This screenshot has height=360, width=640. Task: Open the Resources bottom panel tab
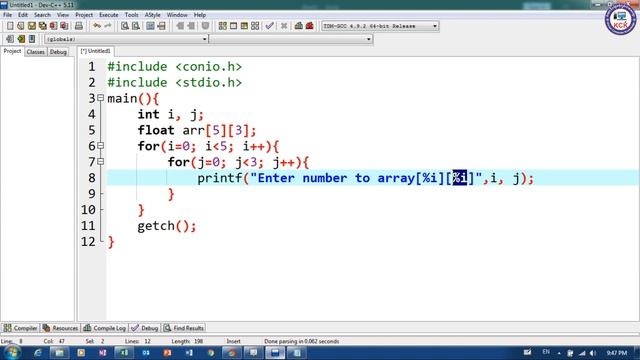60,328
